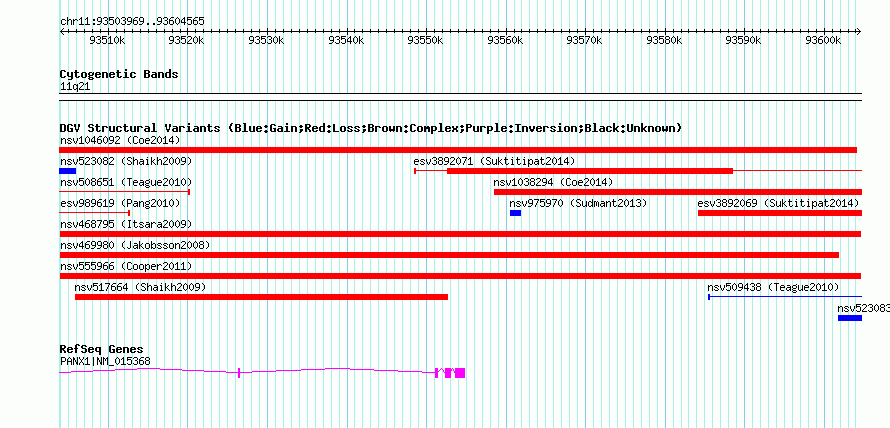Click the red bar beneath nsv555966
Screen dimensions: 890x428
(460, 276)
